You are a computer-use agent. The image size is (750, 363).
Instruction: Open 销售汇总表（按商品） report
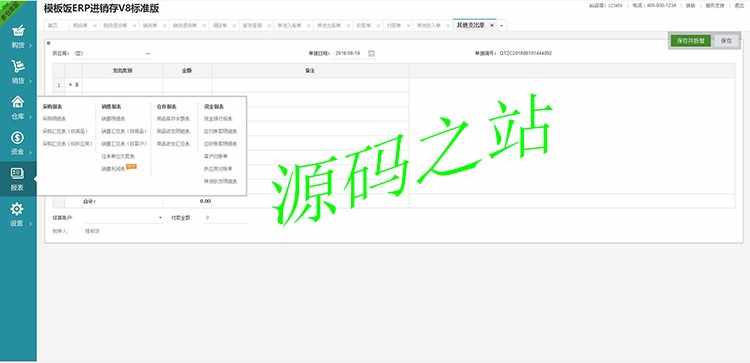pos(124,131)
